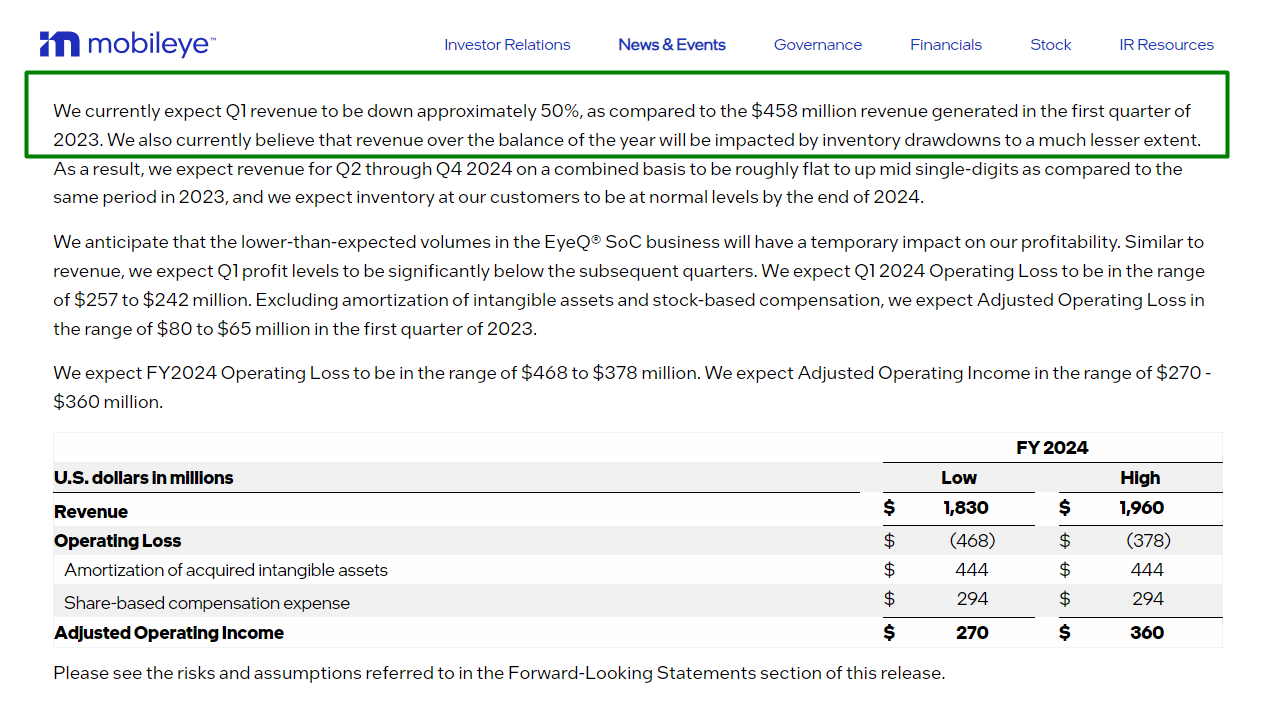Image resolution: width=1273 pixels, height=707 pixels.
Task: Go to the Governance section
Action: click(818, 45)
